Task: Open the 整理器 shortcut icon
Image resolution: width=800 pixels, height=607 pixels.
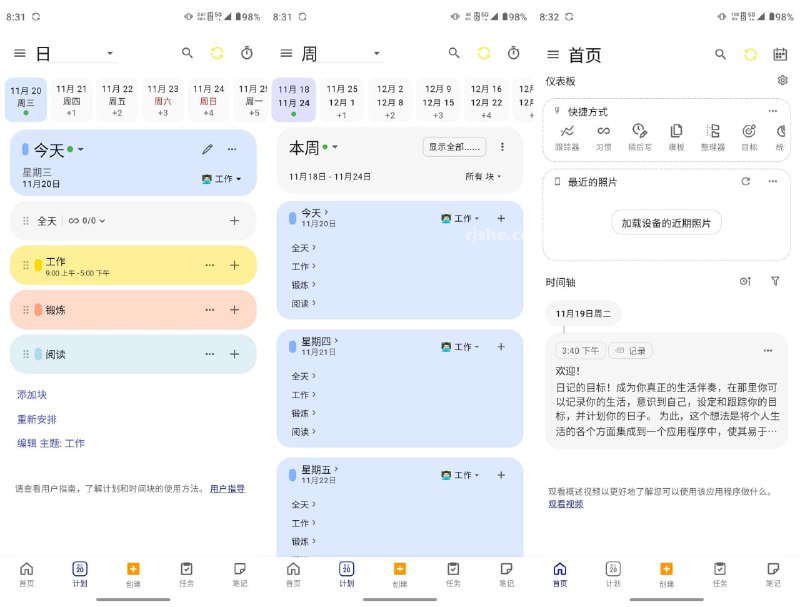Action: pyautogui.click(x=712, y=131)
